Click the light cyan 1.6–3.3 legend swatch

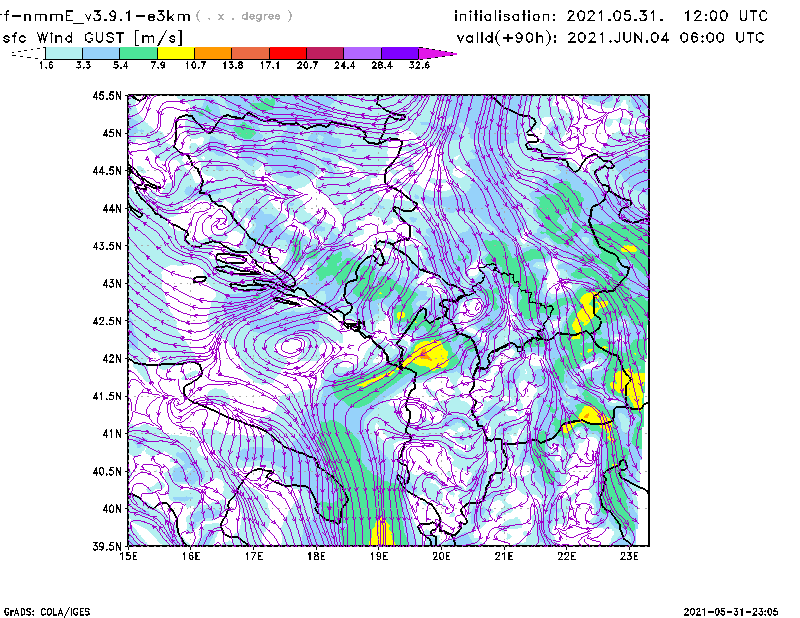click(x=64, y=53)
